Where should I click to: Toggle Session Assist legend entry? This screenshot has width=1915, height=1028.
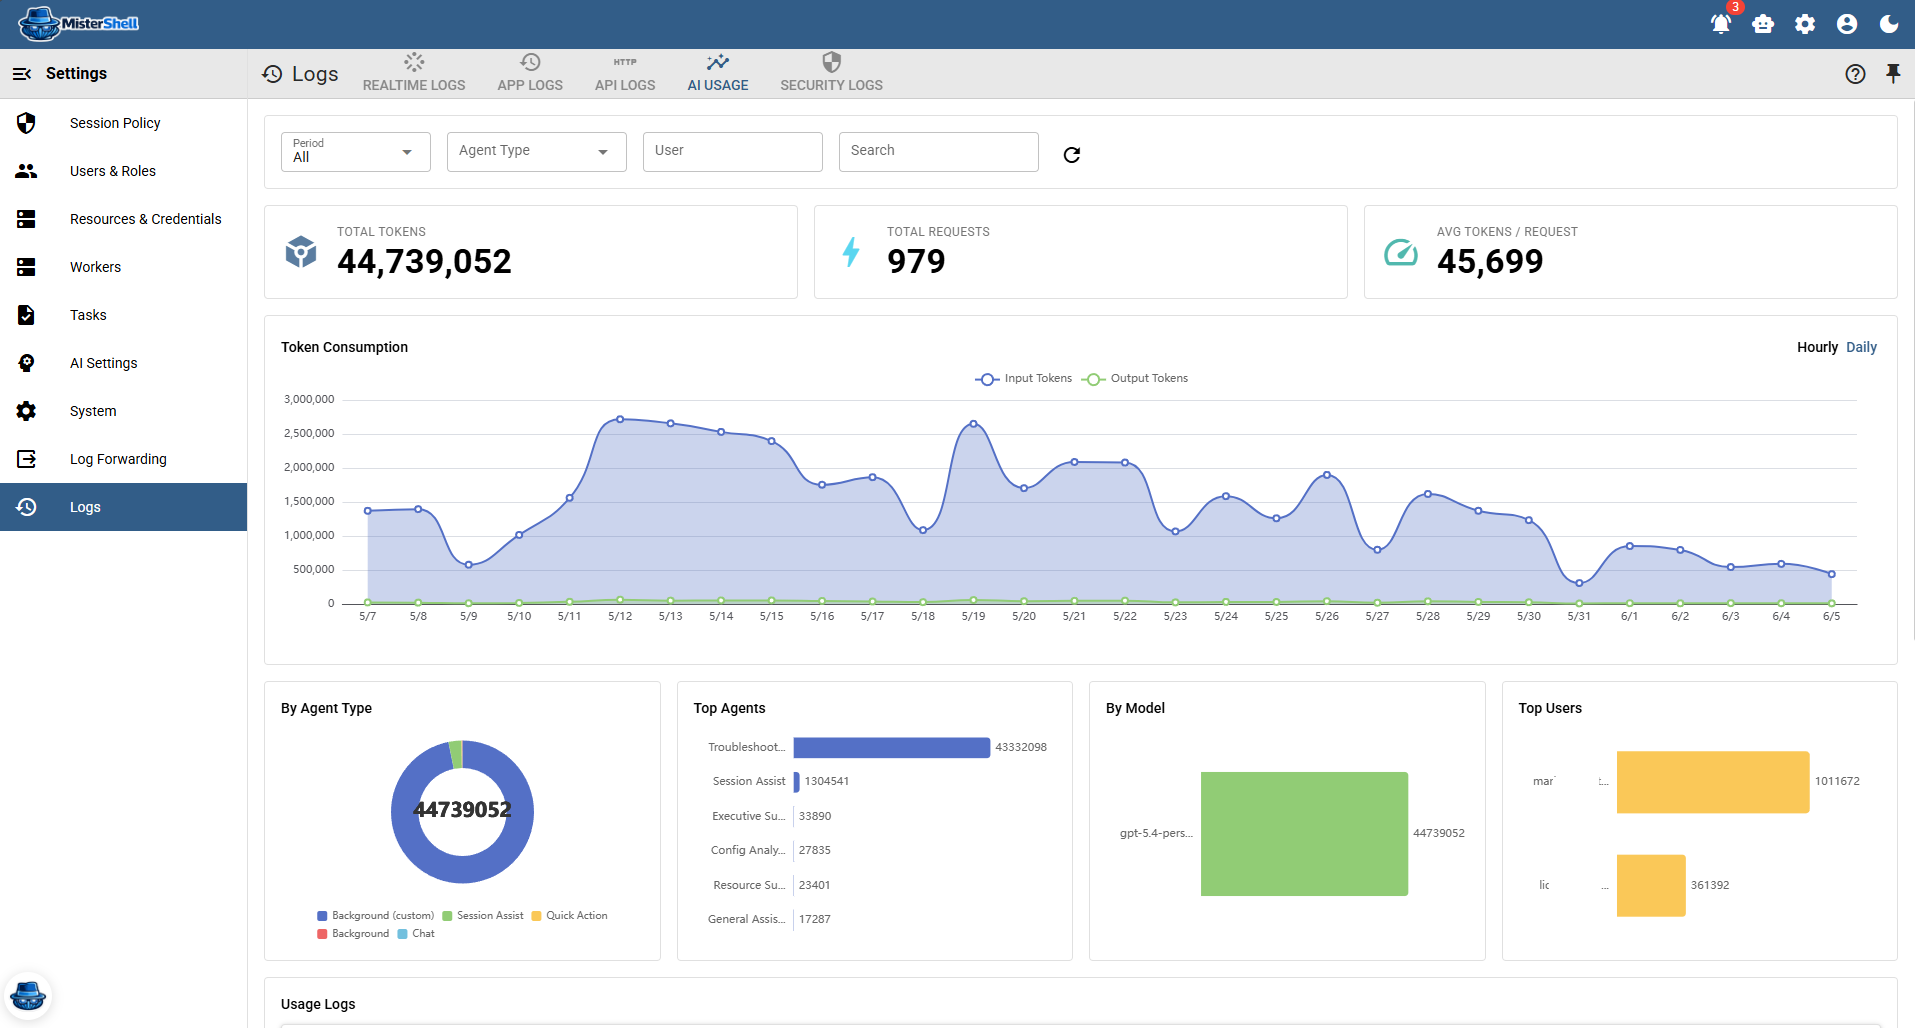click(483, 916)
